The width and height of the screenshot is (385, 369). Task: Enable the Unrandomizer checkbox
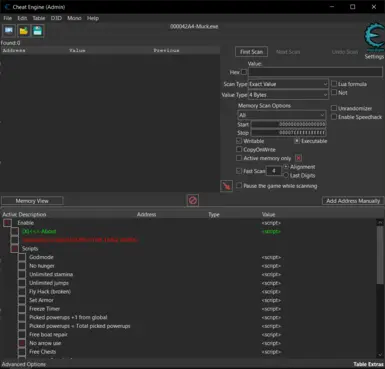[x=334, y=108]
